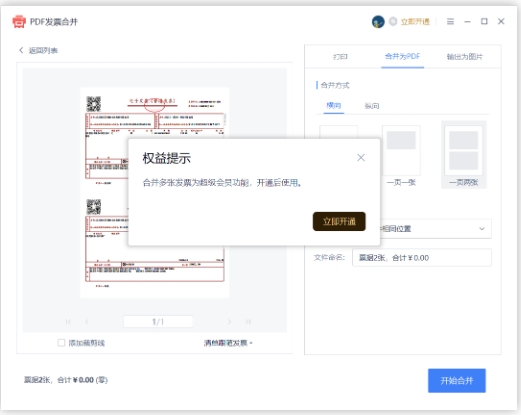Image resolution: width=521 pixels, height=415 pixels.
Task: Go to previous preview page
Action: 87,322
